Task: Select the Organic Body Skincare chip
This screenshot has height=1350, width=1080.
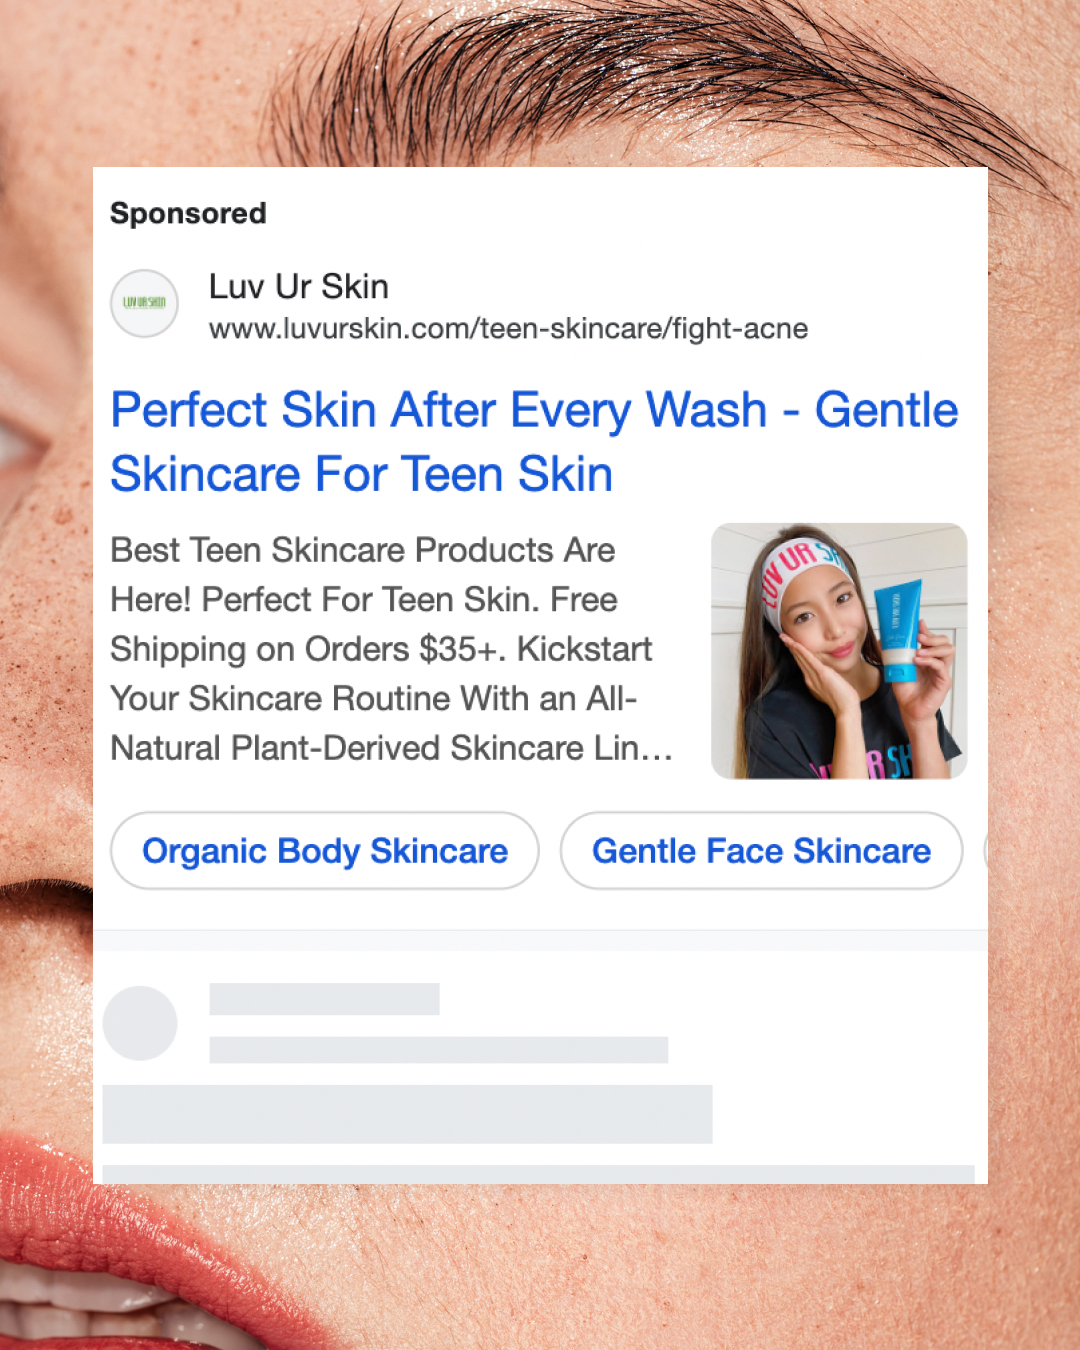Action: (x=325, y=851)
